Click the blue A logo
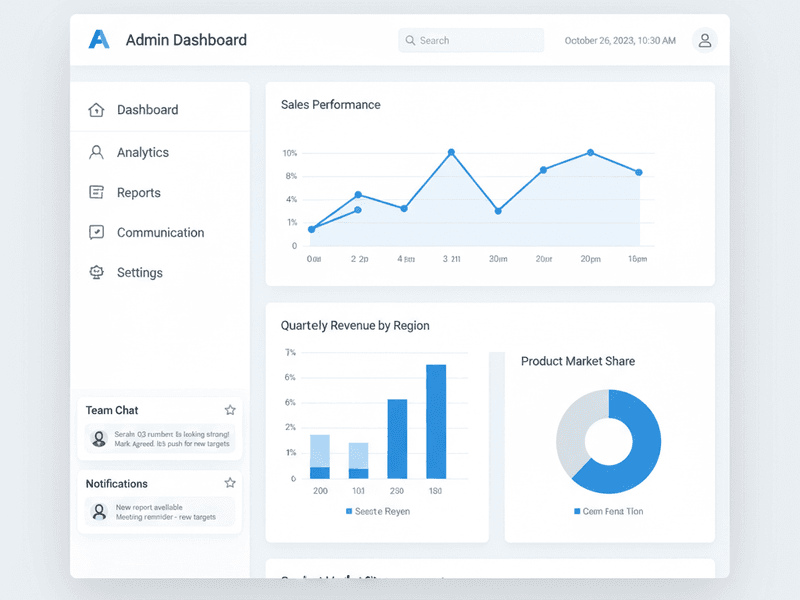The image size is (800, 600). (99, 39)
